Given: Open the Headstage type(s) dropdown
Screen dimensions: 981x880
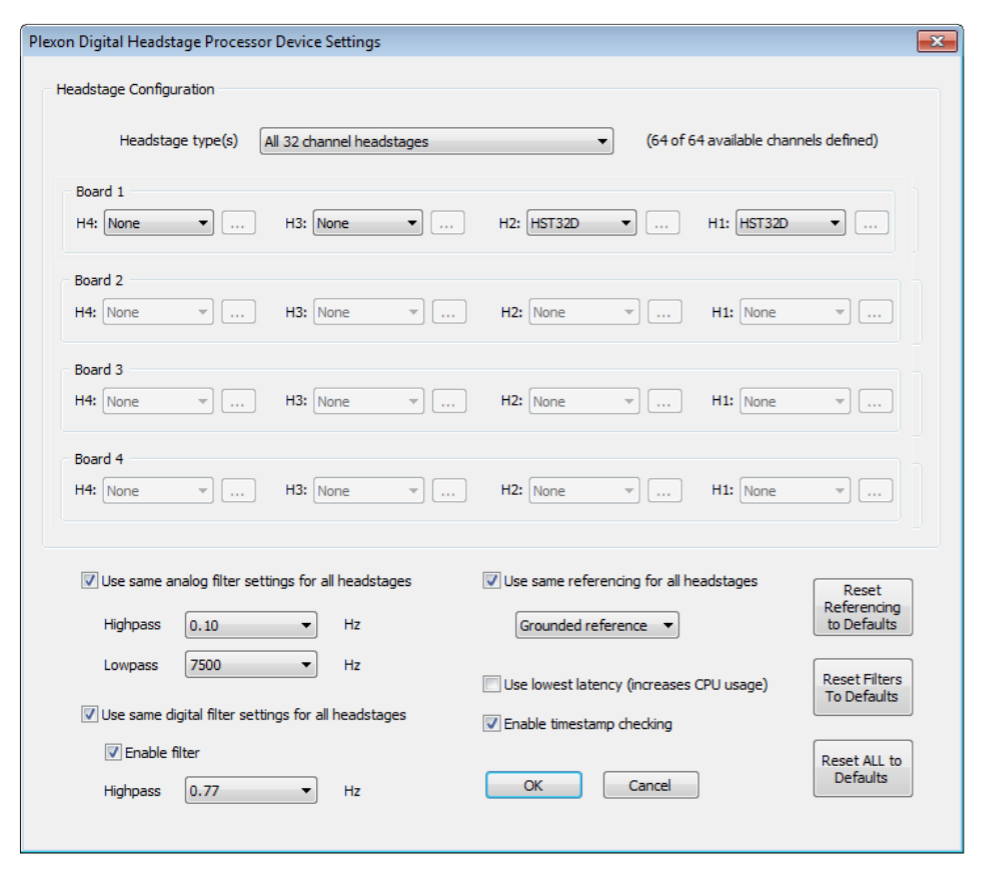Looking at the screenshot, I should point(436,141).
